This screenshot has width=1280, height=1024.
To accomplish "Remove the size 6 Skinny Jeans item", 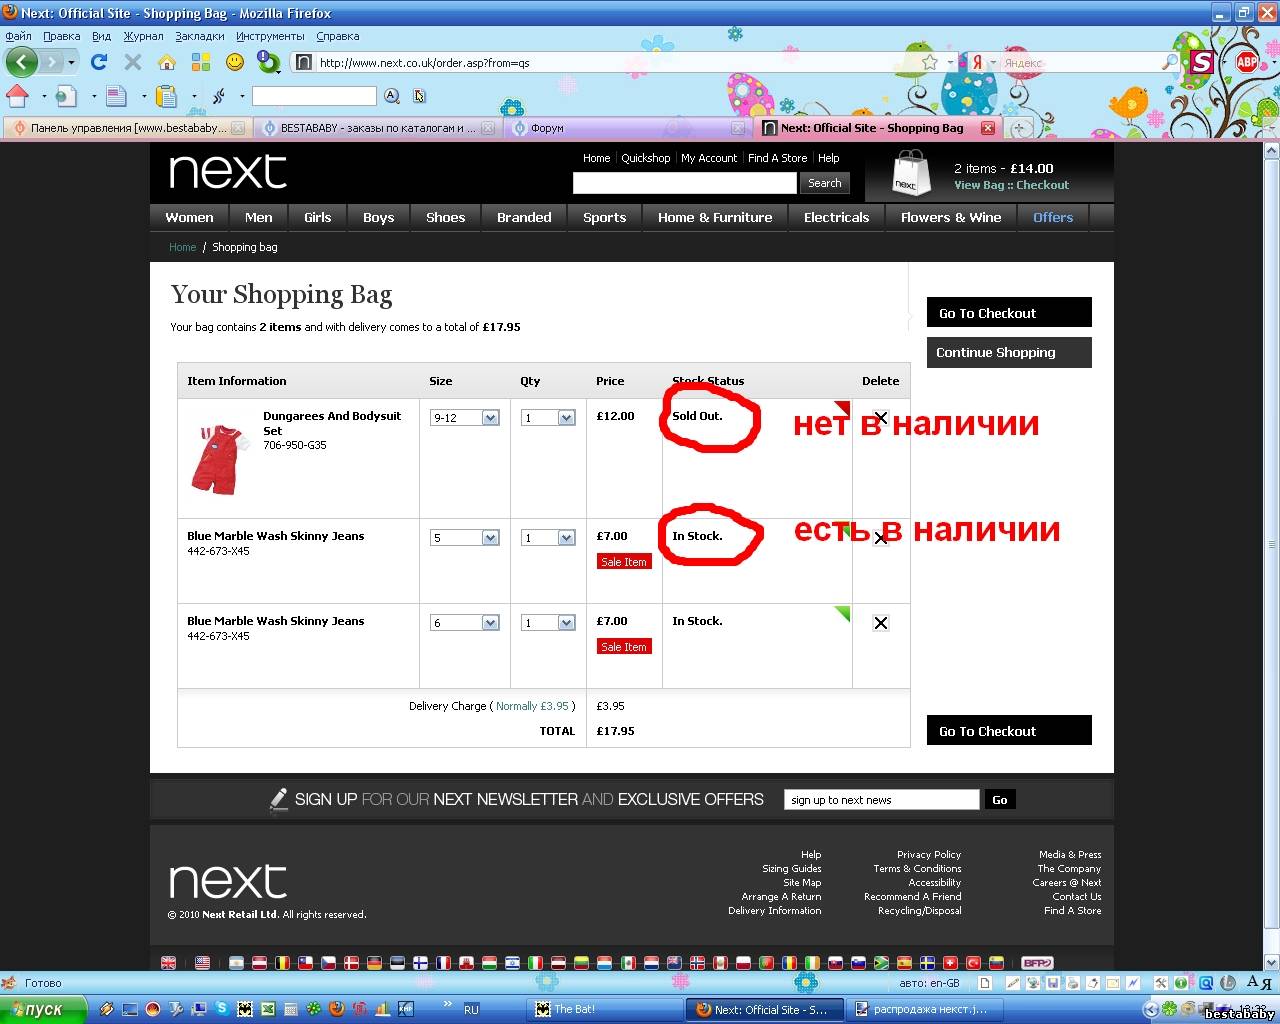I will [880, 623].
